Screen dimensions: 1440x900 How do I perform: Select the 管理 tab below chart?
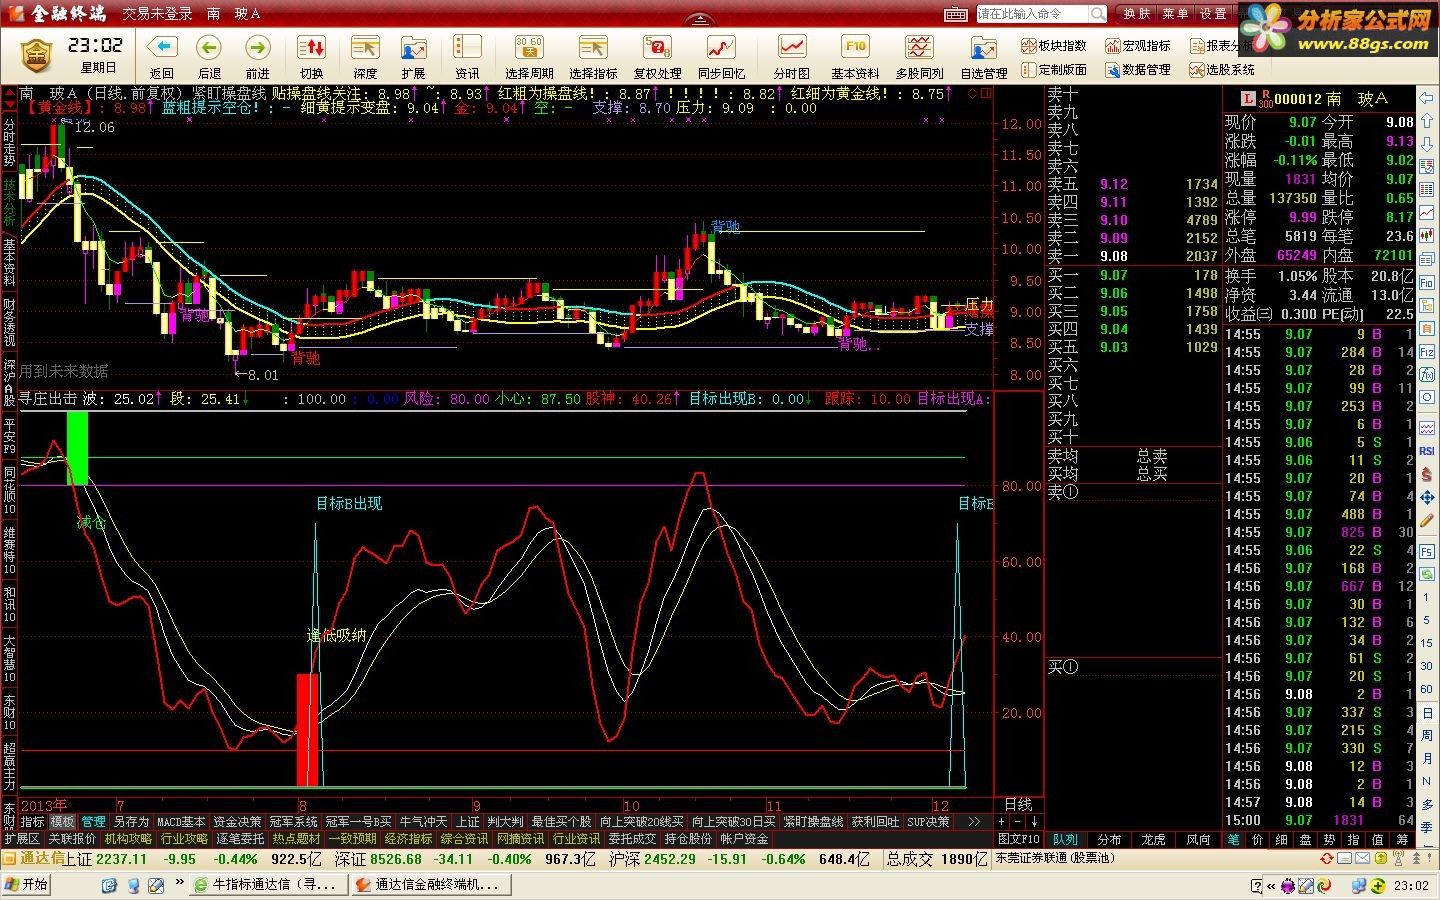93,822
